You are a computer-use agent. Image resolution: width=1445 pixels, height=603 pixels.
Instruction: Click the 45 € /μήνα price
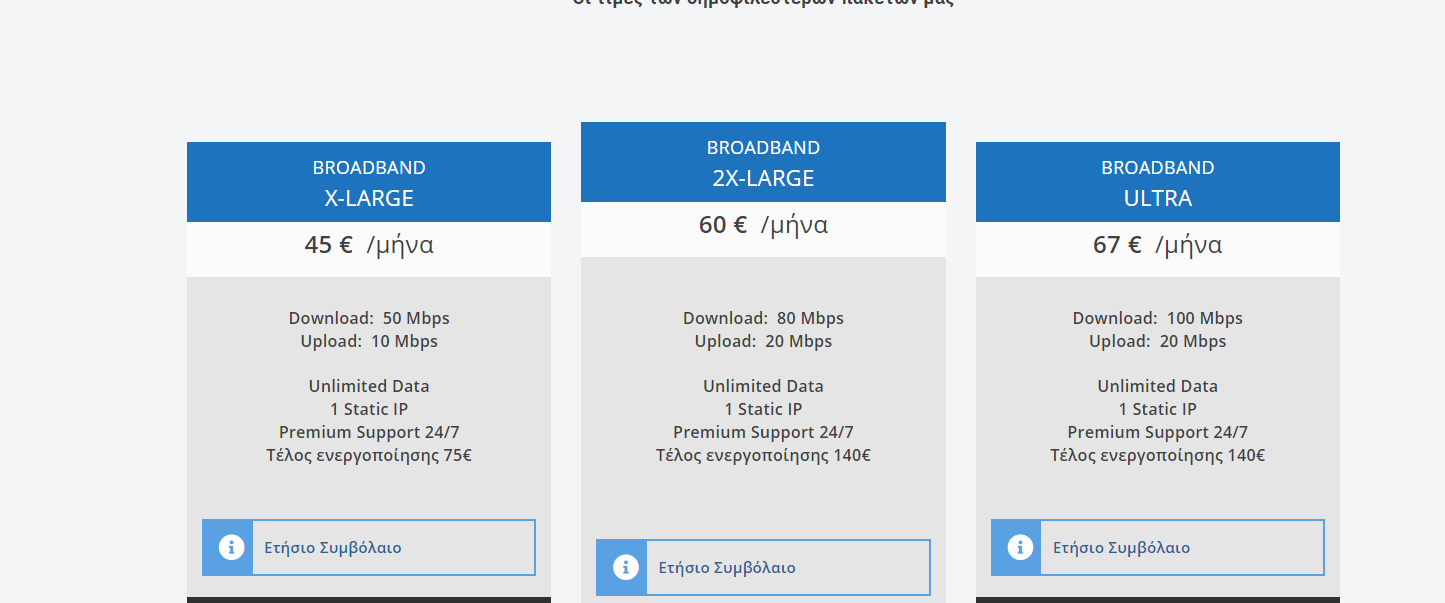(x=369, y=245)
